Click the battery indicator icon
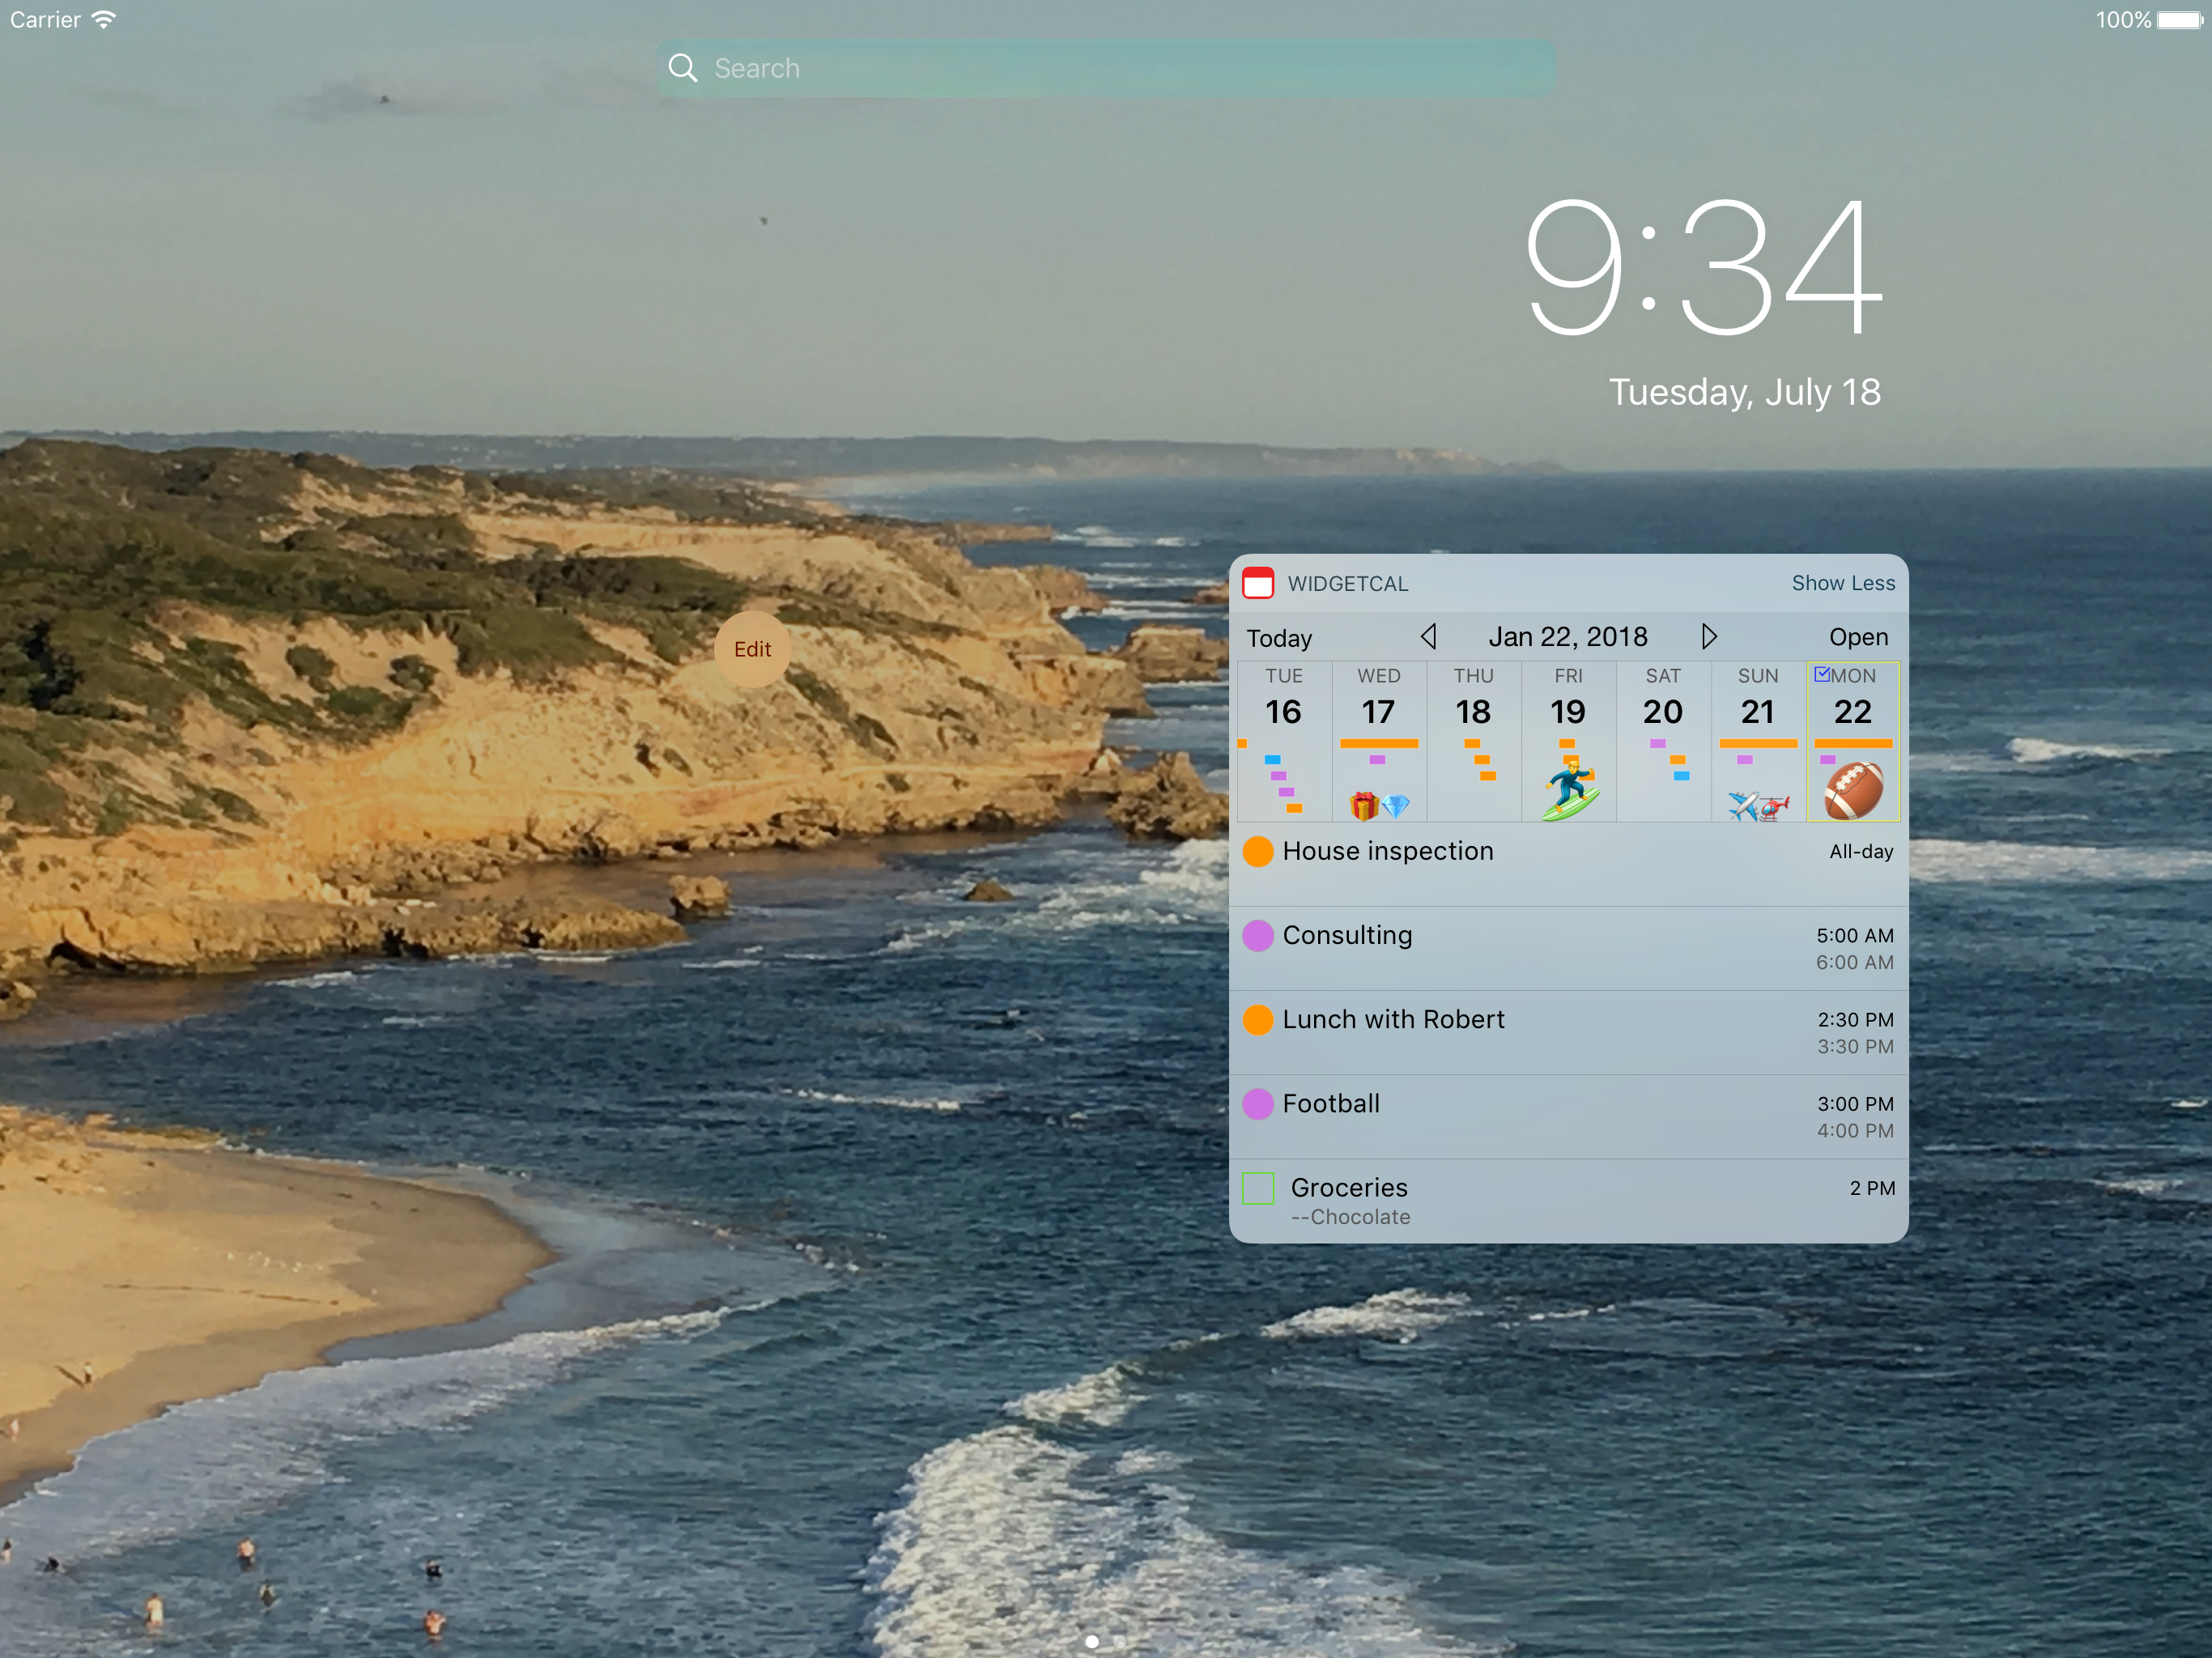This screenshot has height=1658, width=2212. click(2180, 20)
